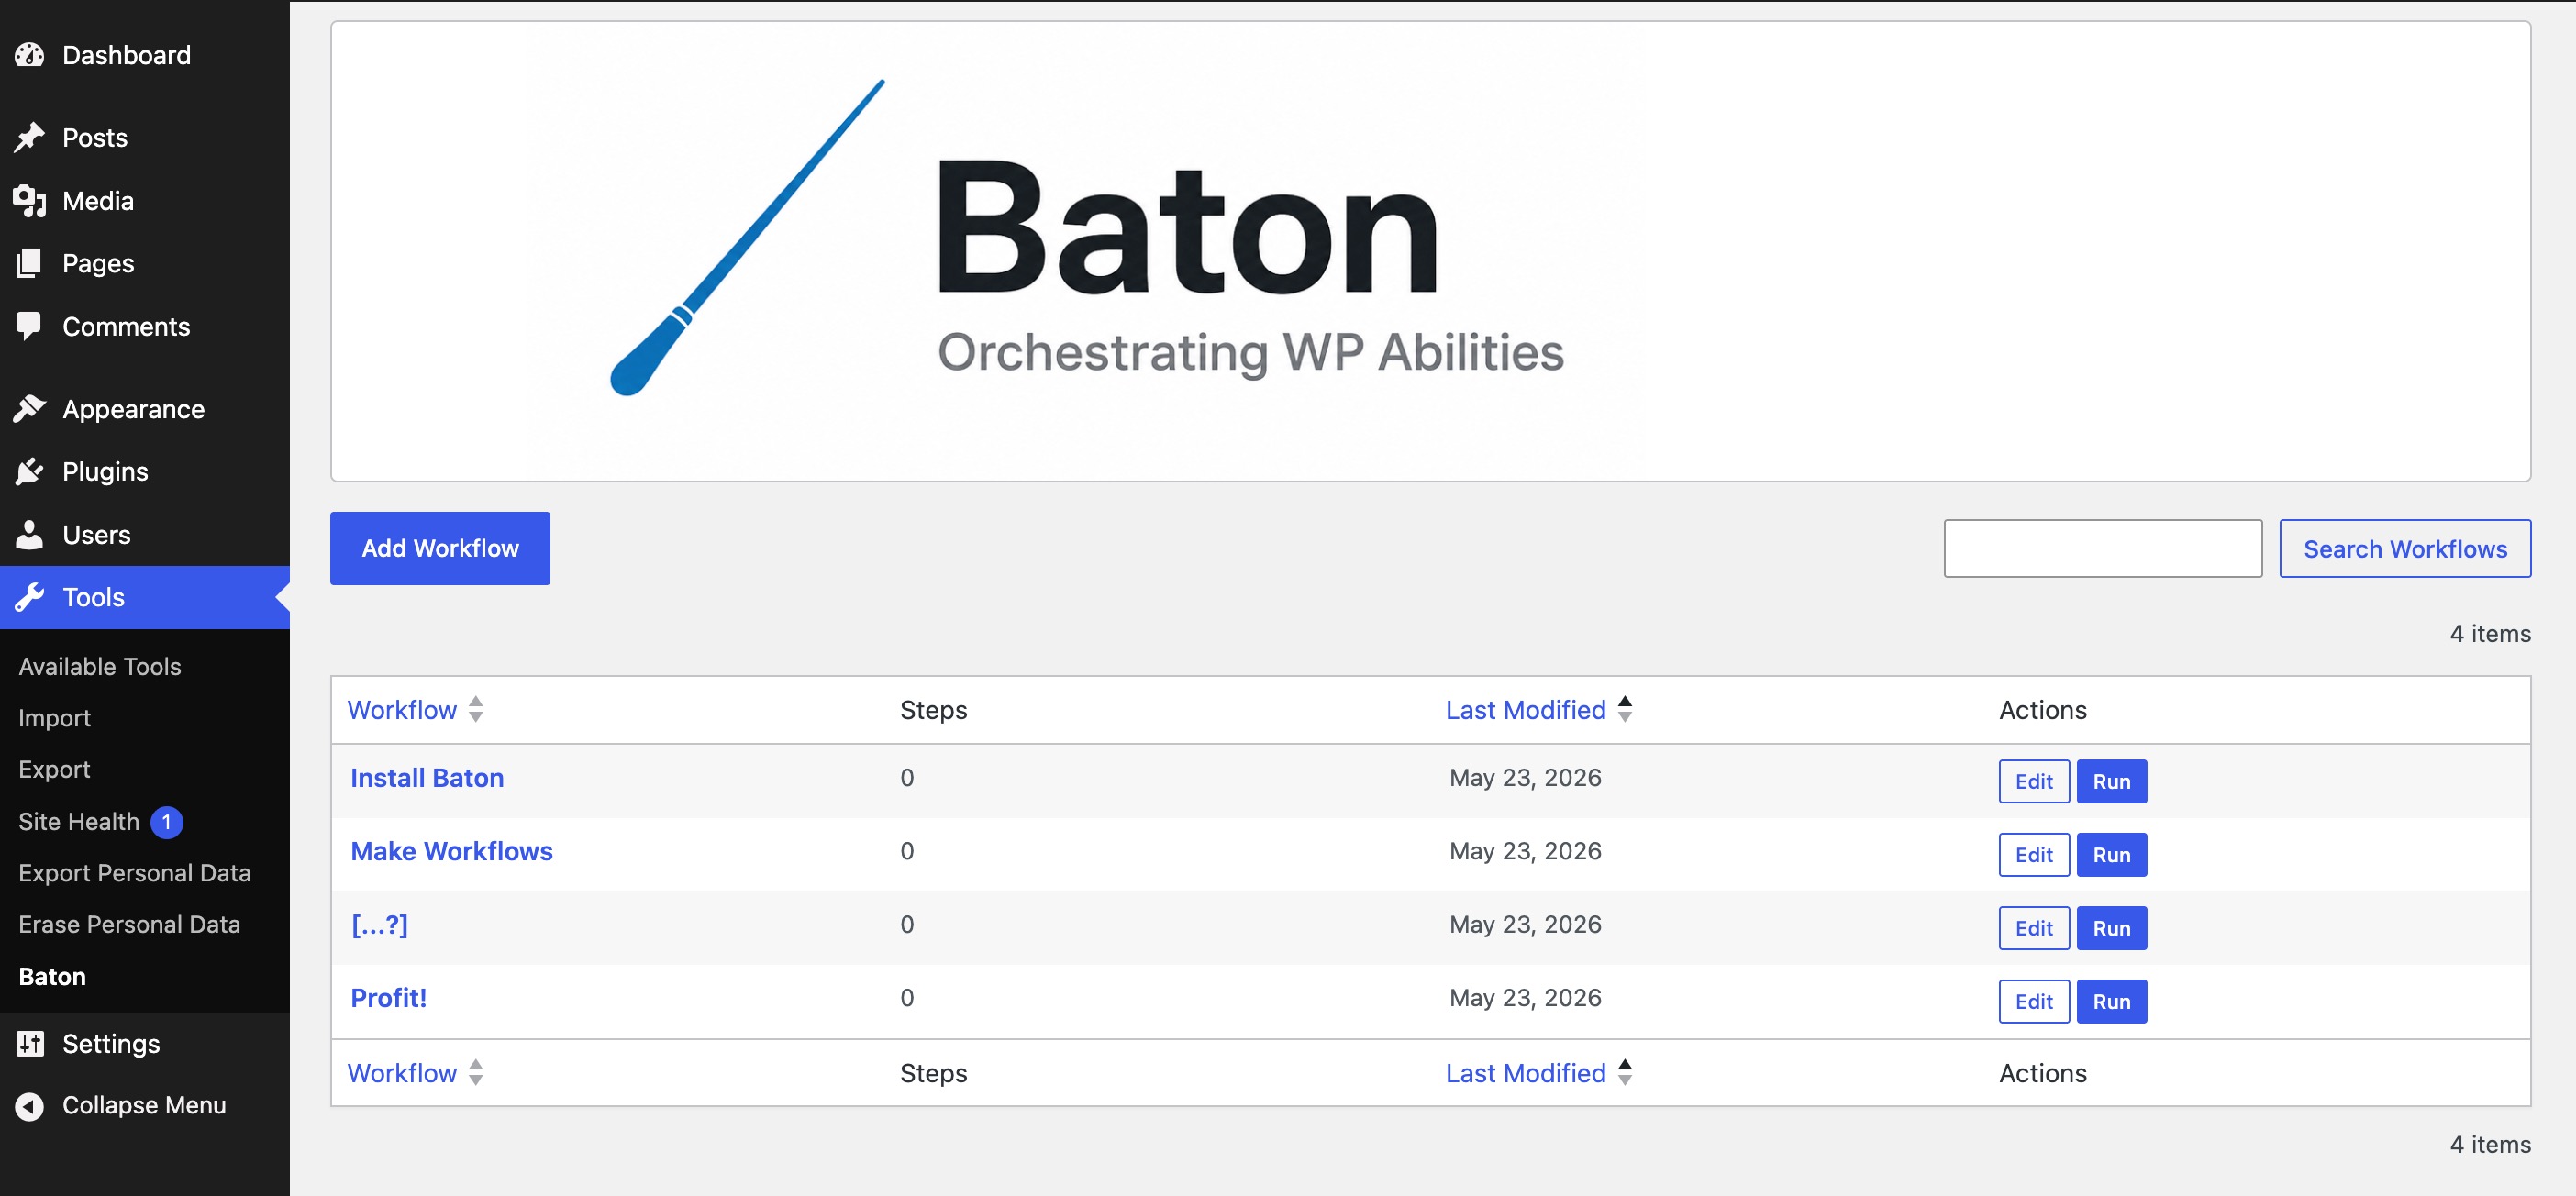Open the Appearance menu
Image resolution: width=2576 pixels, height=1196 pixels.
coord(145,409)
